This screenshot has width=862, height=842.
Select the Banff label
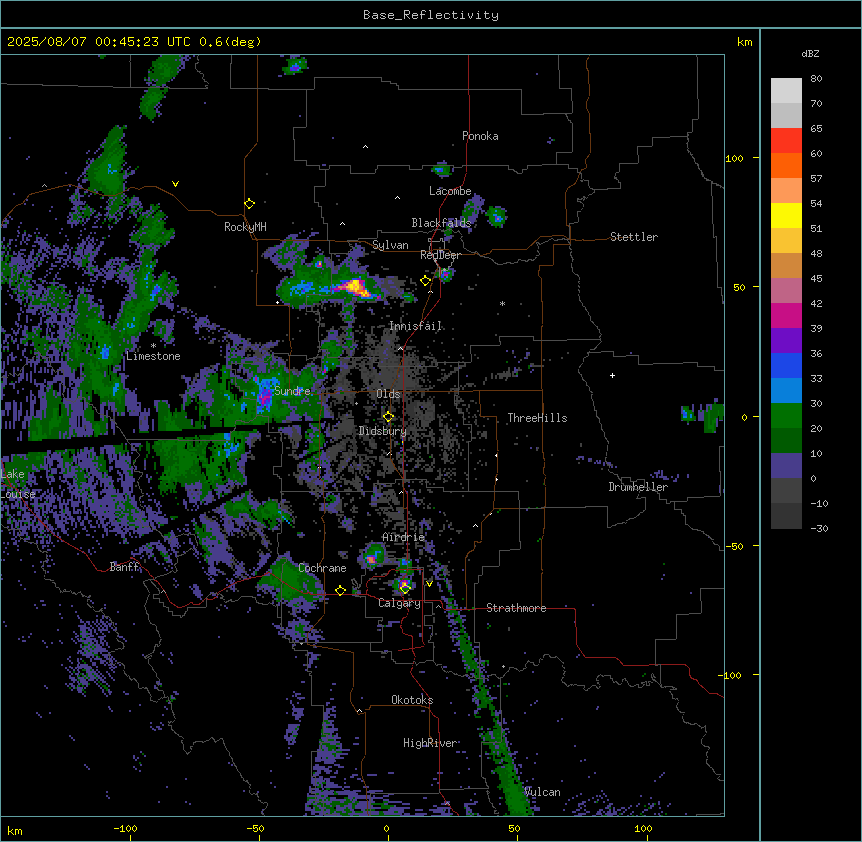pyautogui.click(x=124, y=567)
